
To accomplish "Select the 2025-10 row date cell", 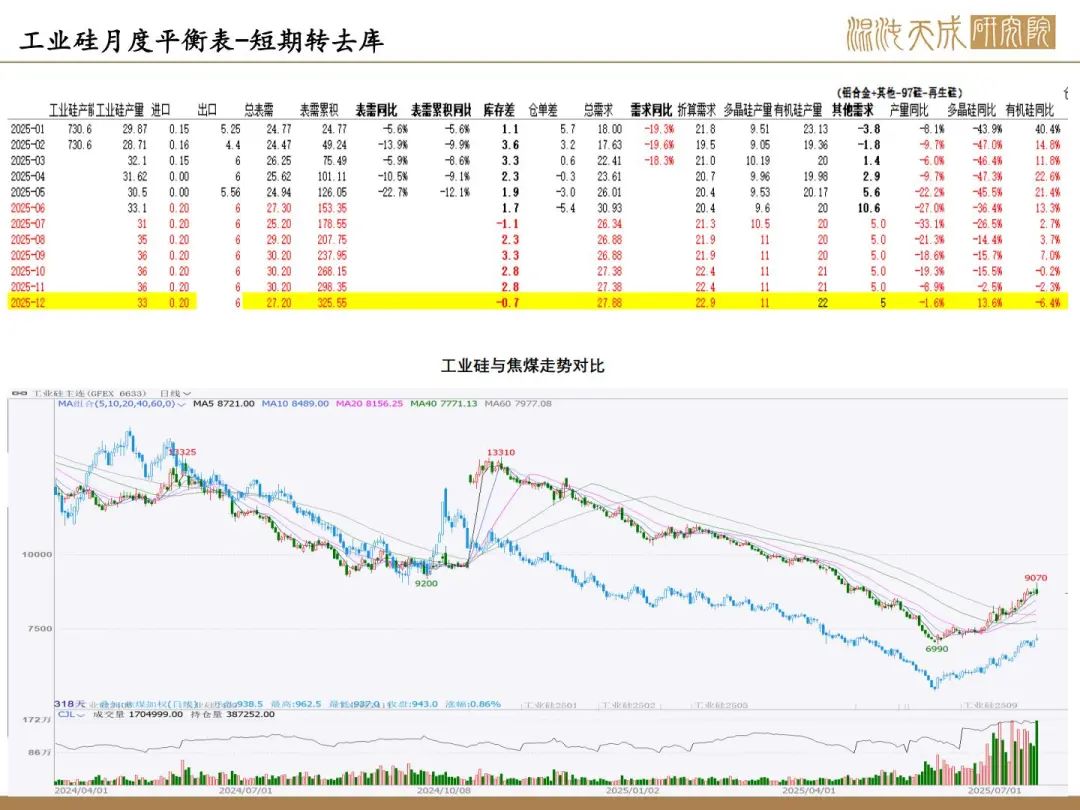I will point(28,271).
